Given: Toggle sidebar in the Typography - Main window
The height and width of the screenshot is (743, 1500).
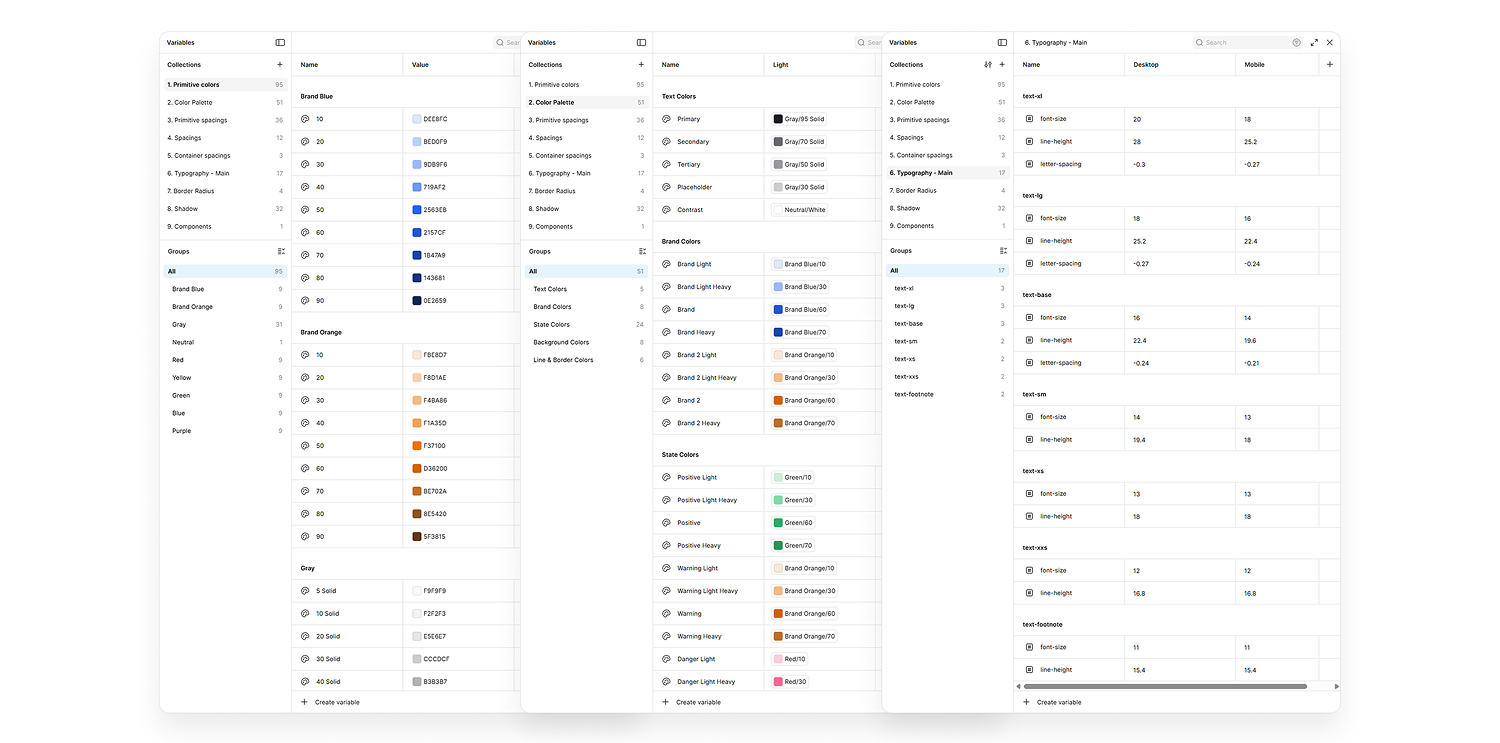Looking at the screenshot, I should coord(1002,43).
